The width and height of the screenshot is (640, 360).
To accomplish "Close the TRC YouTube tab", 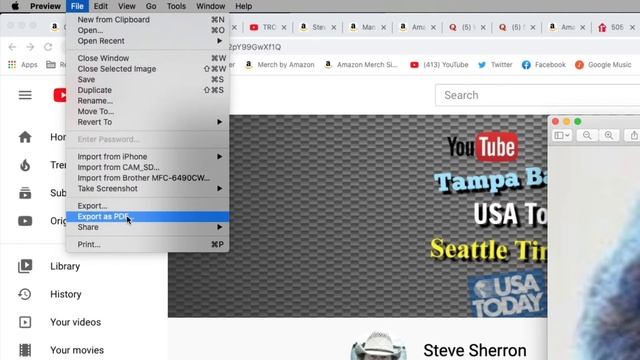I will click(284, 27).
